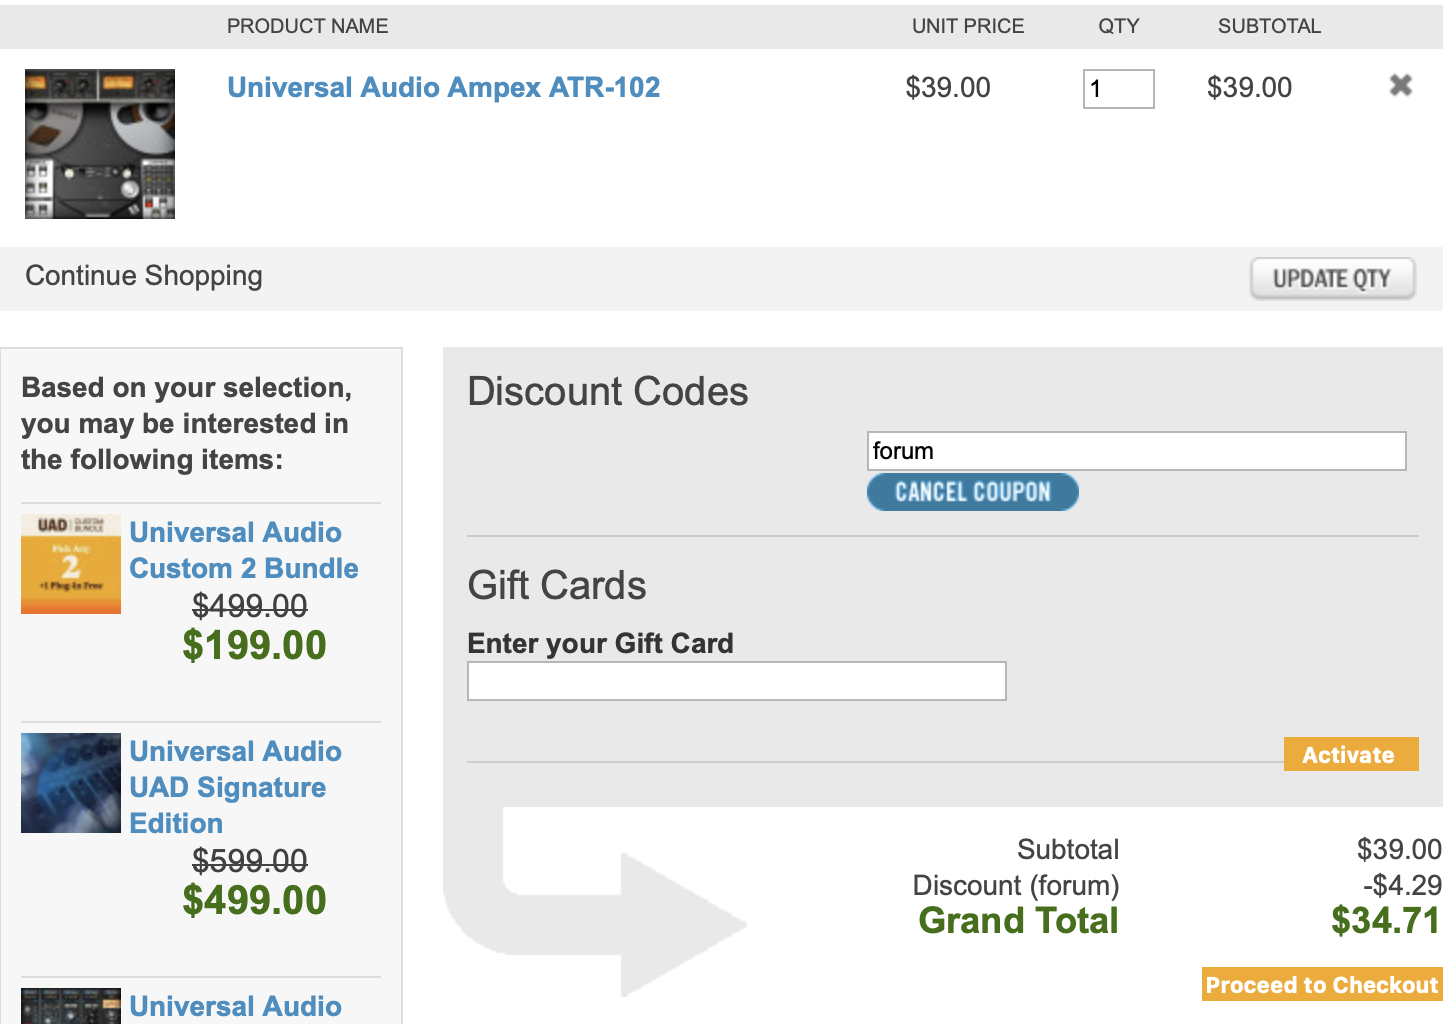Click the Update Qty button
Screen dimensions: 1449x1024
[1332, 279]
